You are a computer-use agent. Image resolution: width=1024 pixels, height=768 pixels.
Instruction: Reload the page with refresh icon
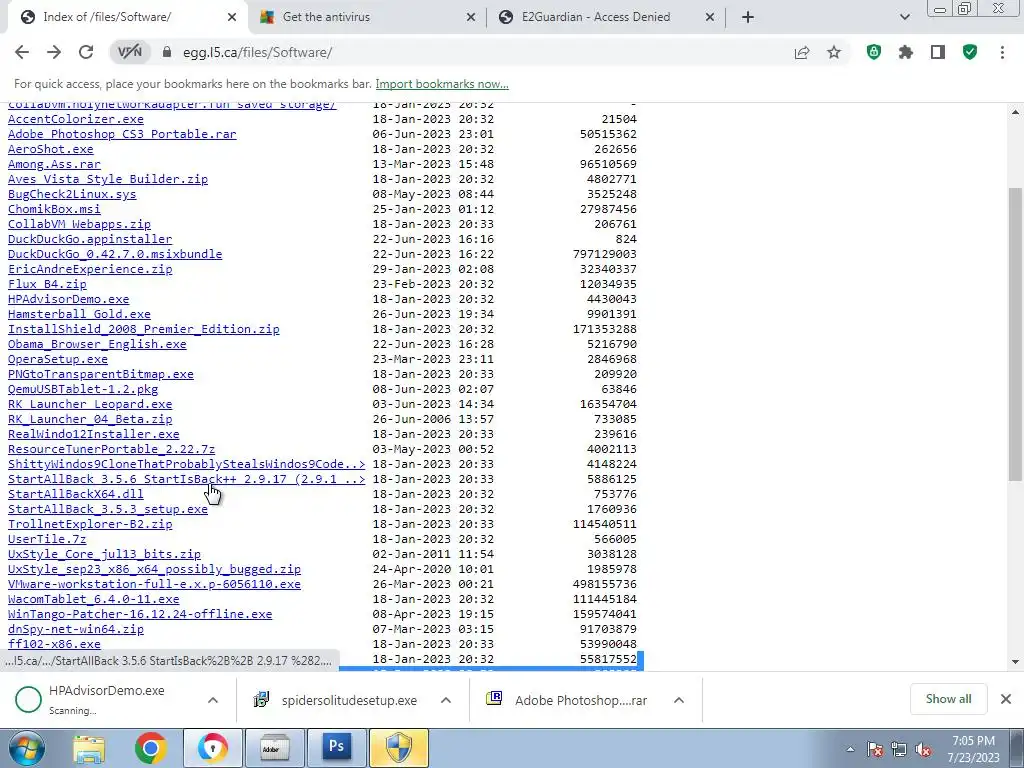(x=86, y=52)
